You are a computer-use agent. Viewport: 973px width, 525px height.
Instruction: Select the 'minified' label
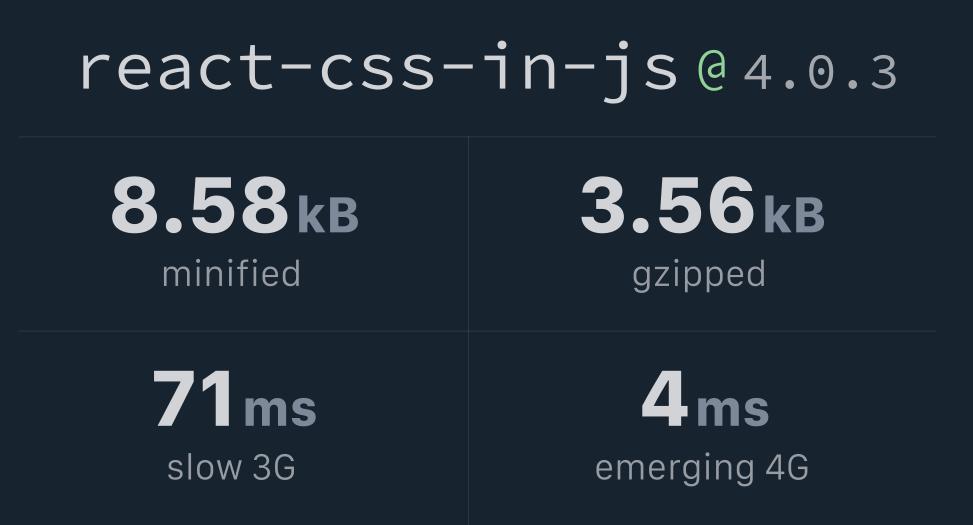coord(231,274)
